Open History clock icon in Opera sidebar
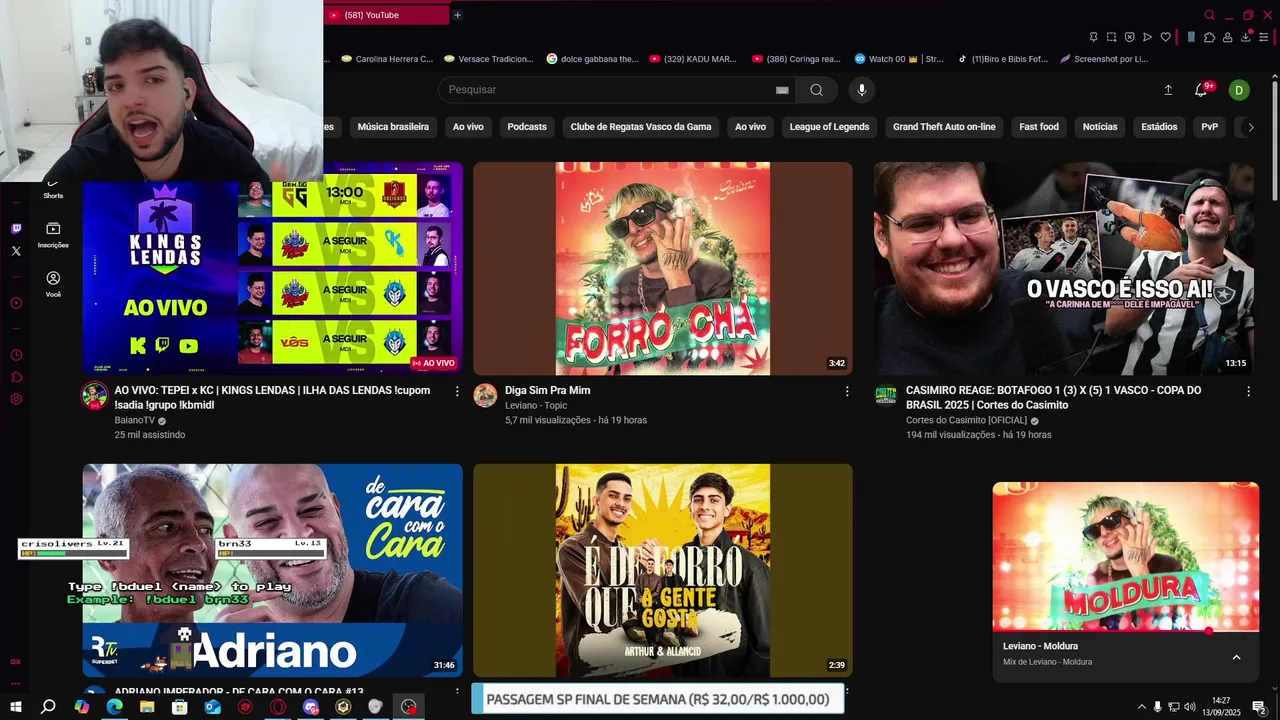1280x720 pixels. (x=16, y=355)
